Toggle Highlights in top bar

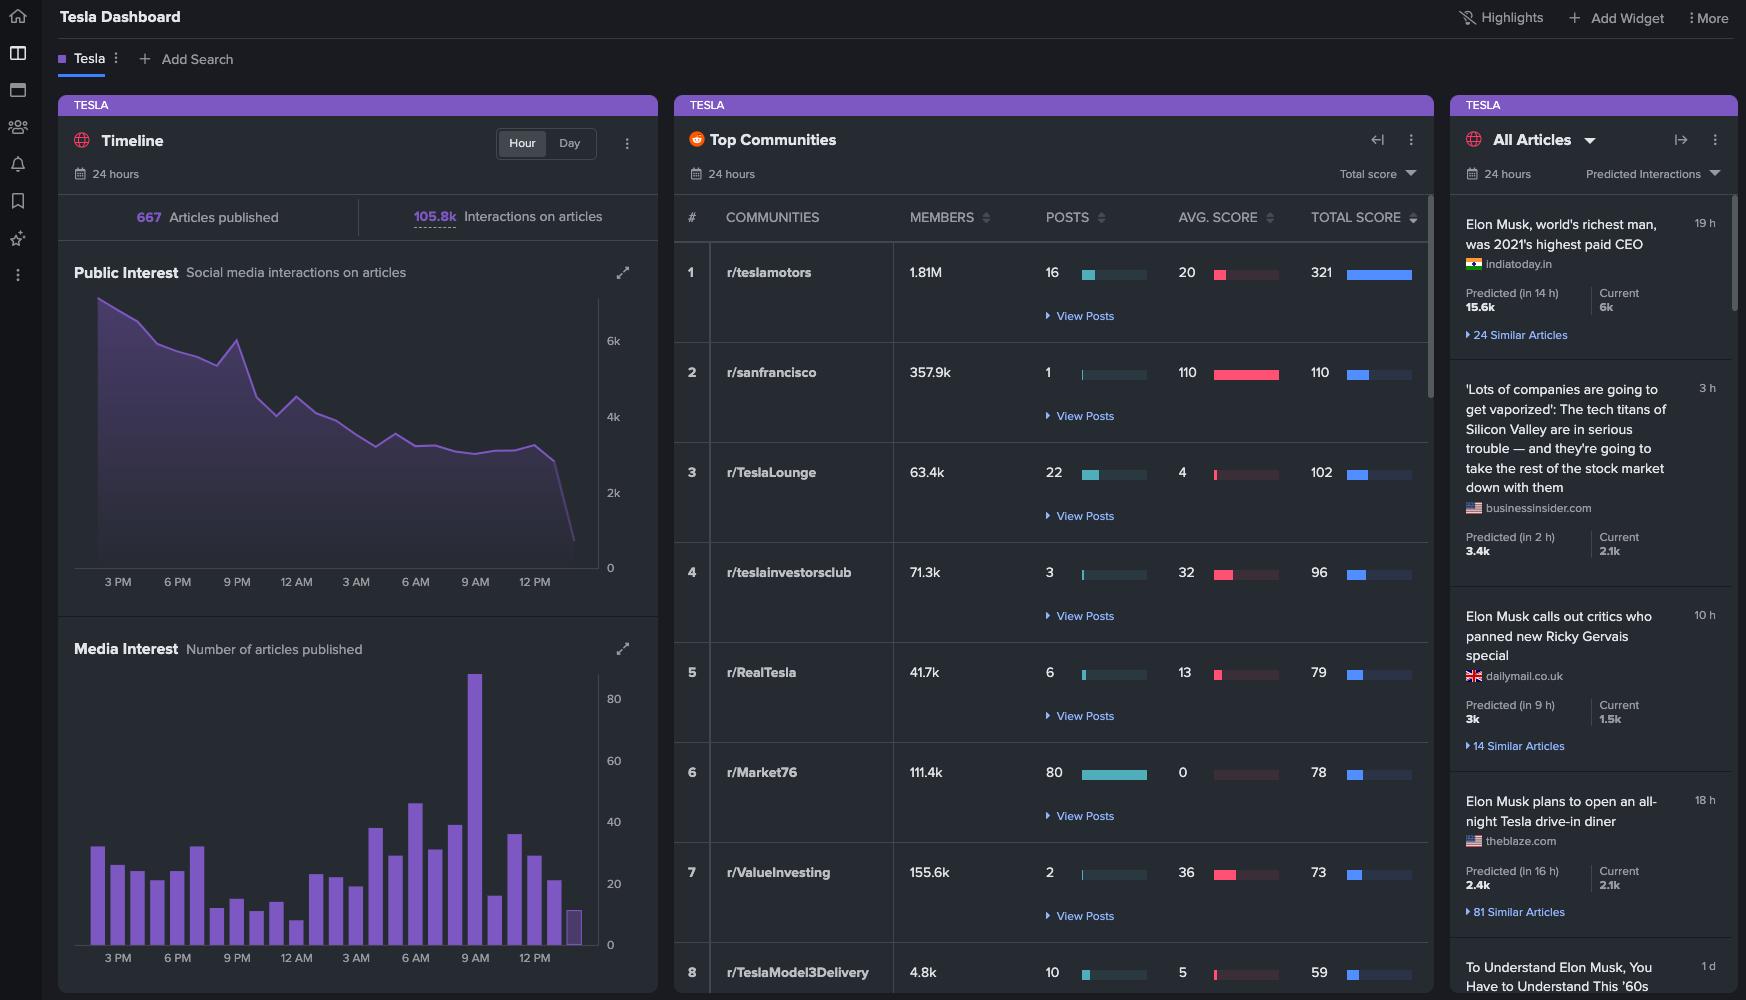(1501, 18)
